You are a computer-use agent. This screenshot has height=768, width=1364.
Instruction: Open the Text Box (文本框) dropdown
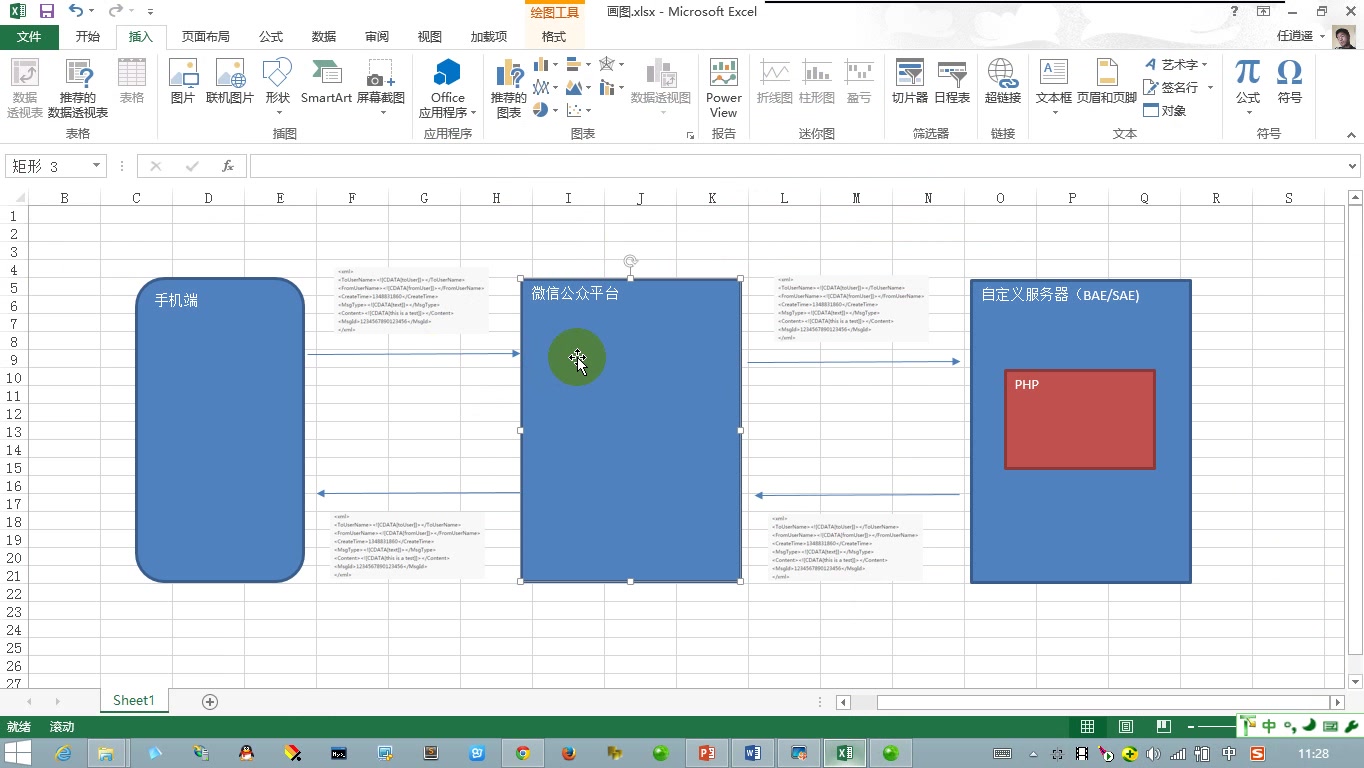[x=1053, y=112]
